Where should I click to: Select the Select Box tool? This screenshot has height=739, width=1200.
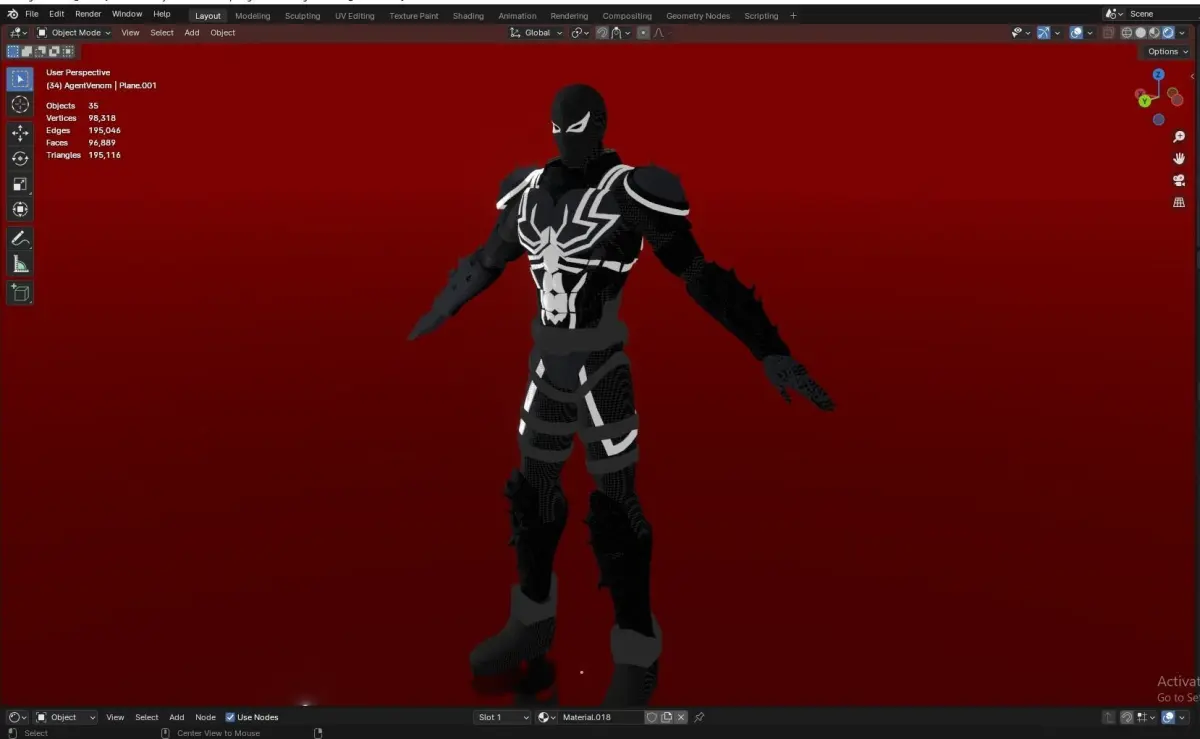[20, 78]
